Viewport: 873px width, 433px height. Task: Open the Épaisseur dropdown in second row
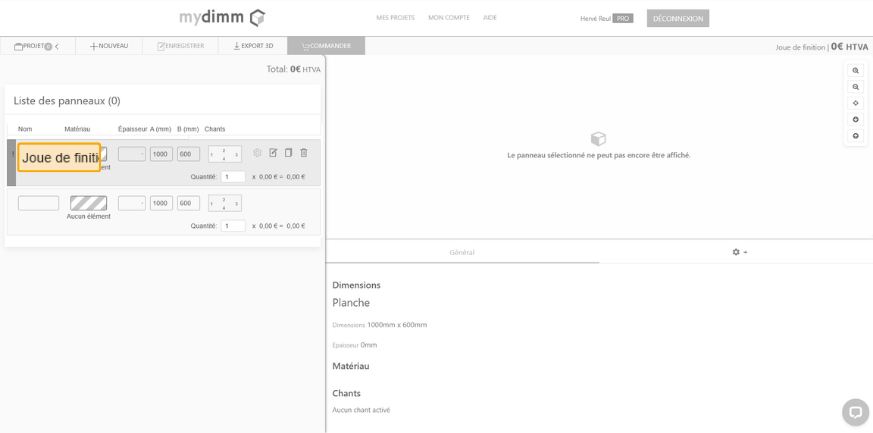[x=131, y=203]
